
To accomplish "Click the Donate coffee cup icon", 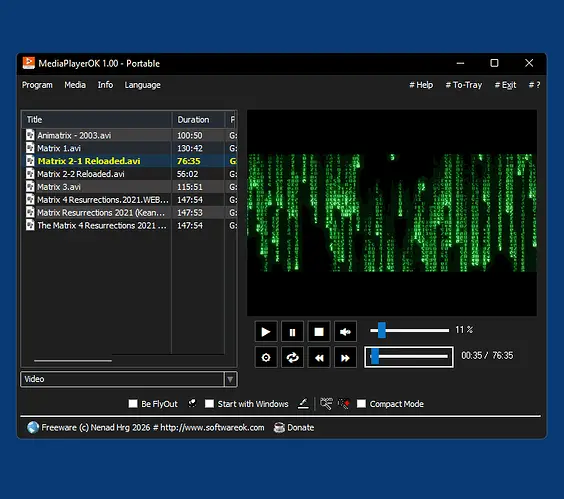I will click(x=279, y=427).
